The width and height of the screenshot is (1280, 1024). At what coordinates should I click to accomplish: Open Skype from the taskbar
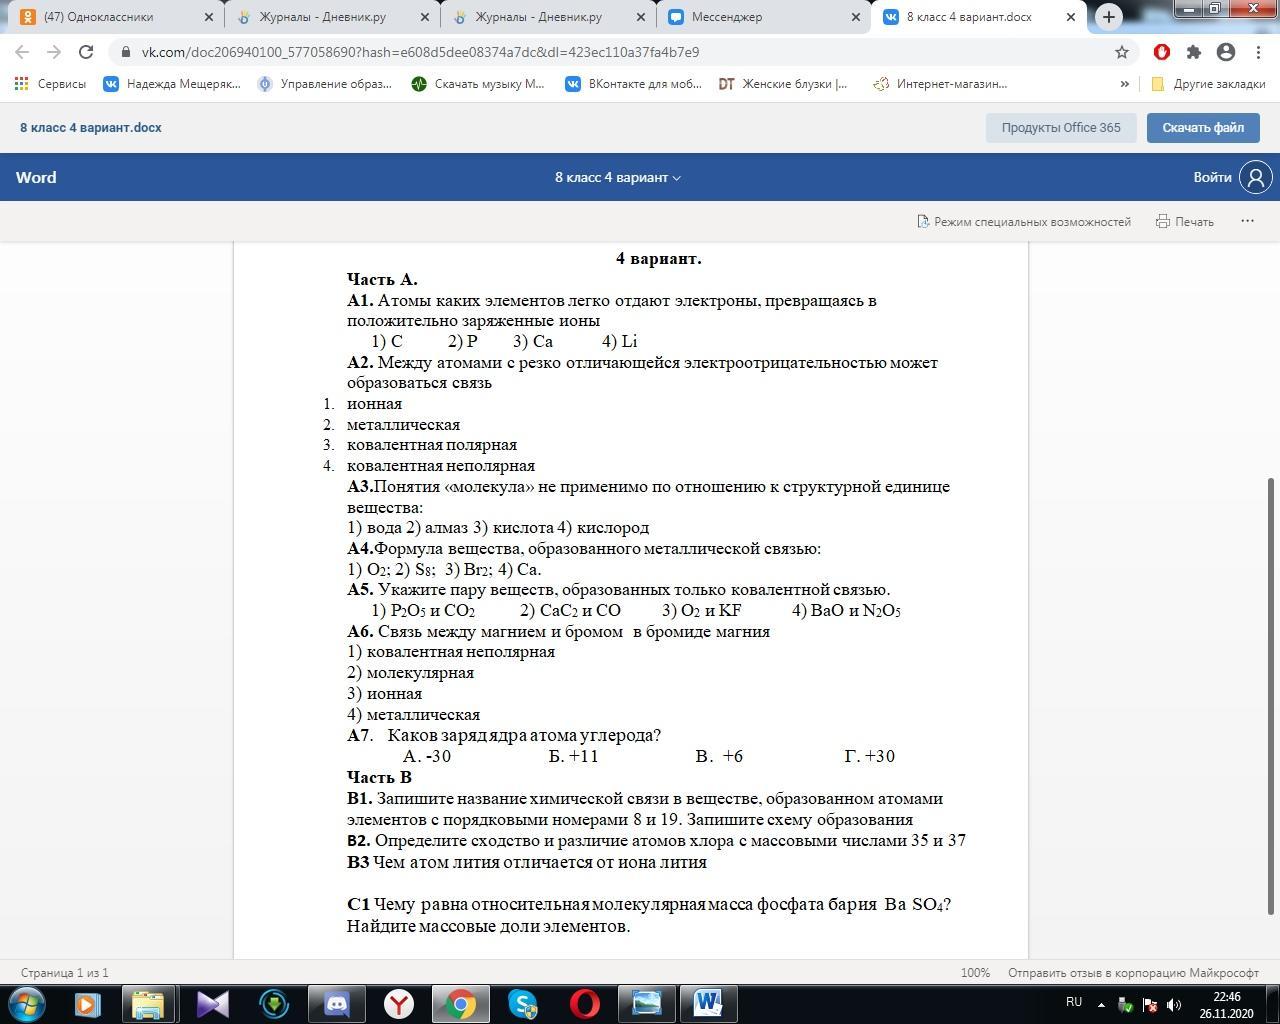(x=523, y=1003)
